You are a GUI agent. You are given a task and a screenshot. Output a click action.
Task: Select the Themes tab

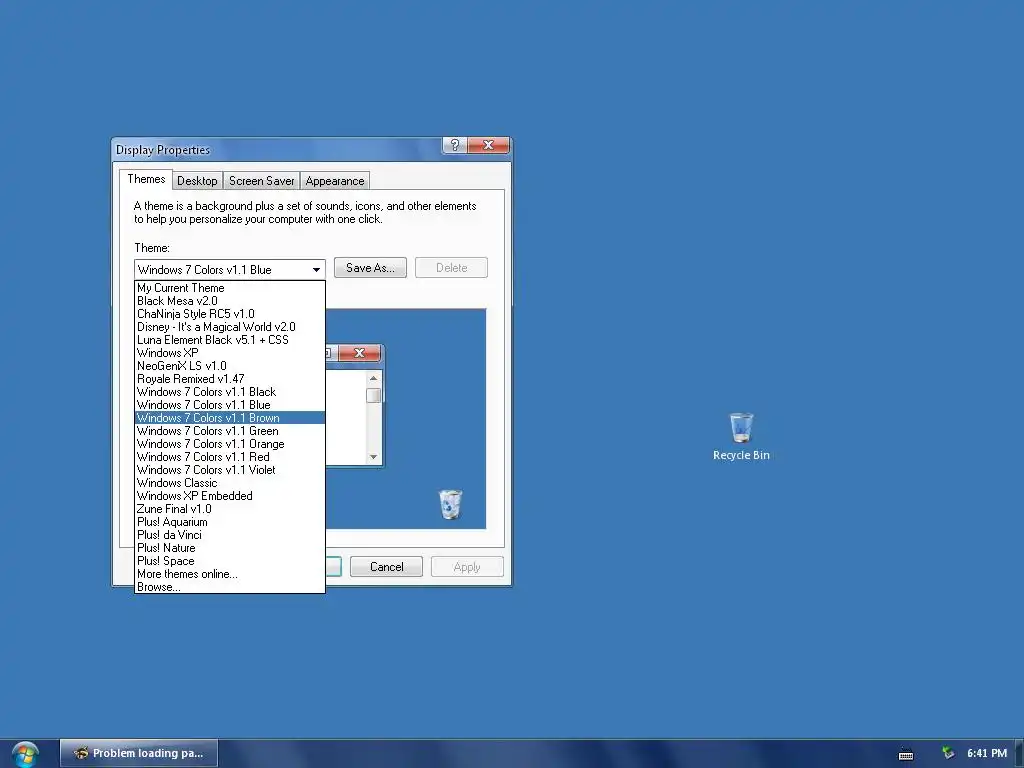pyautogui.click(x=146, y=179)
